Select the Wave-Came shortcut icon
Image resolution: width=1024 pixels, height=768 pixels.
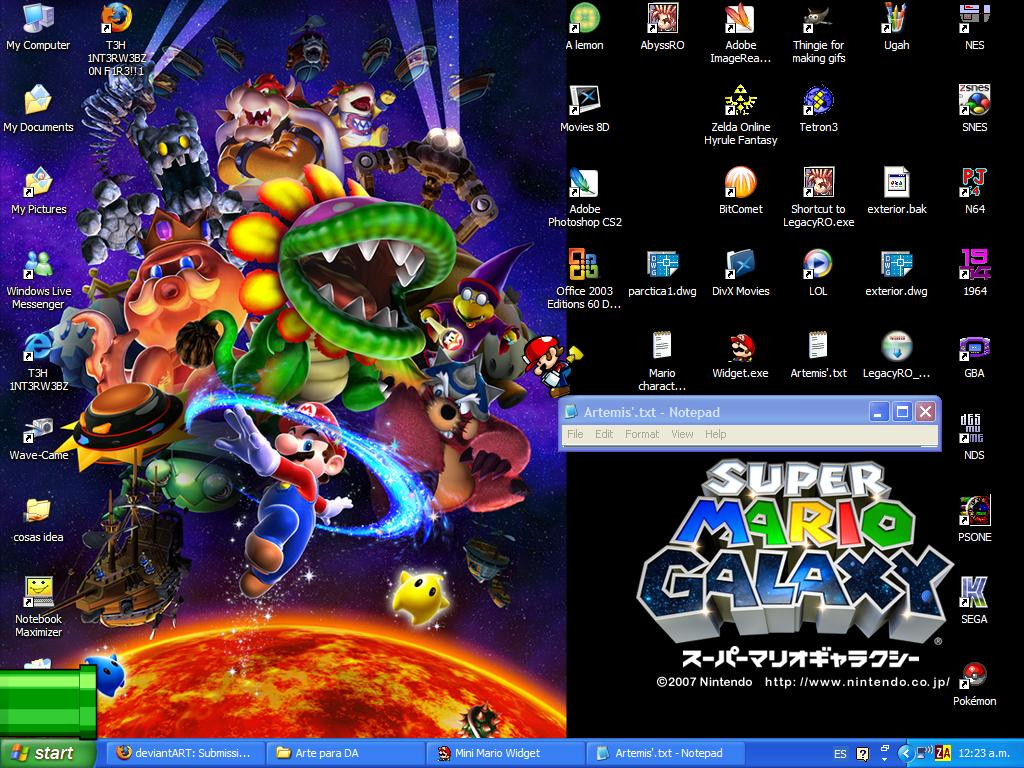pos(38,430)
